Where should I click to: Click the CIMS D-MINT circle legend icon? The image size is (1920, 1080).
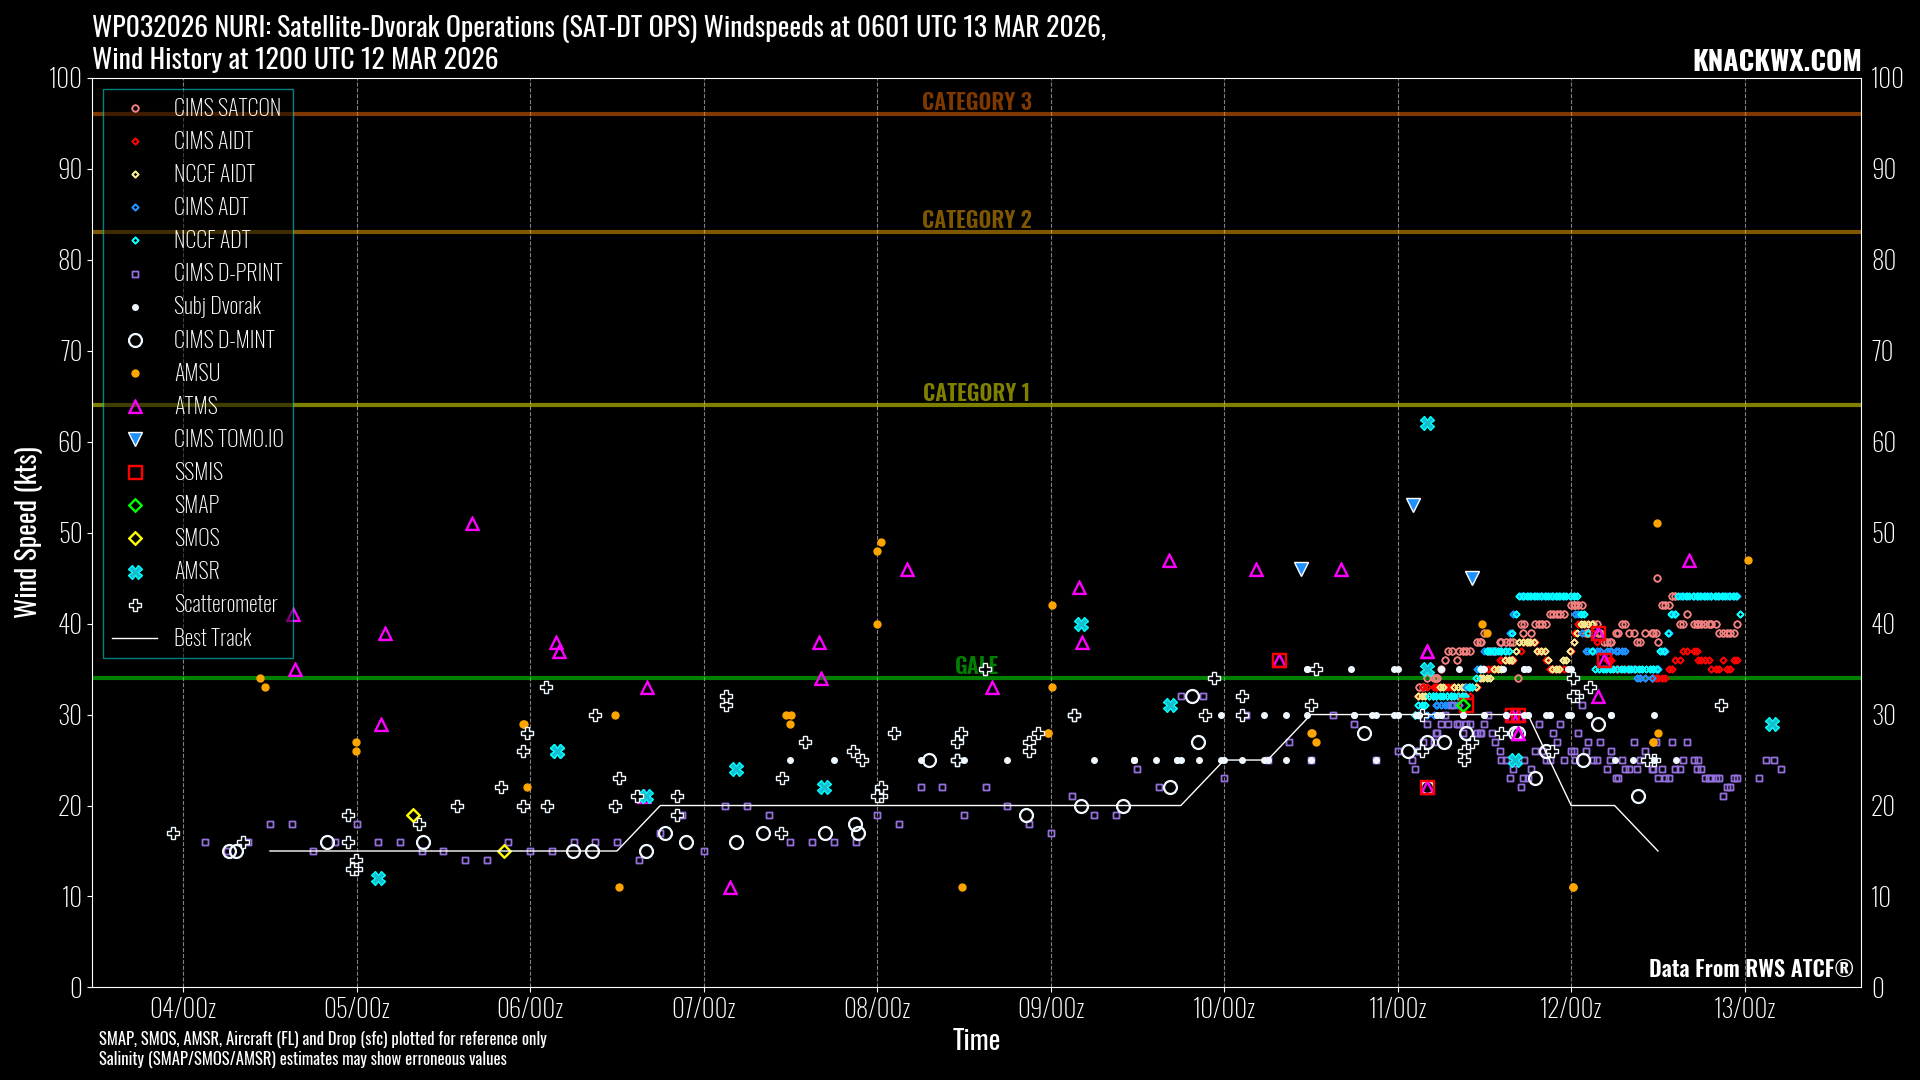point(135,341)
